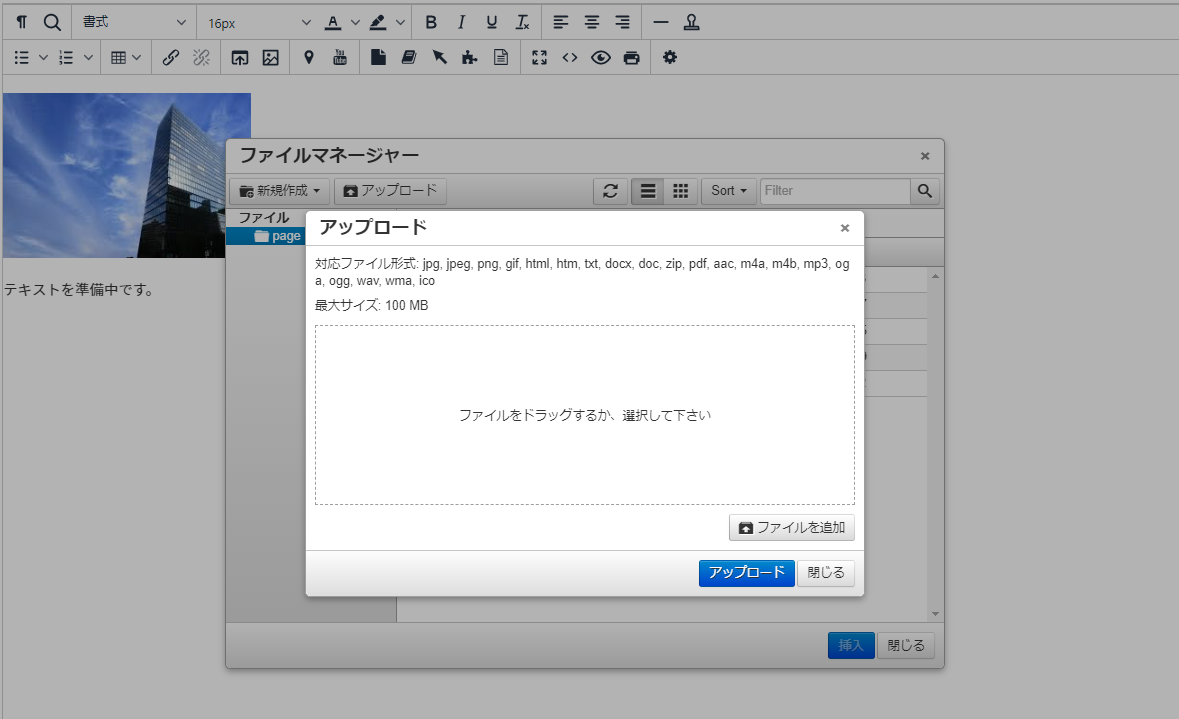Insert a YouTube video
The width and height of the screenshot is (1179, 719).
340,57
